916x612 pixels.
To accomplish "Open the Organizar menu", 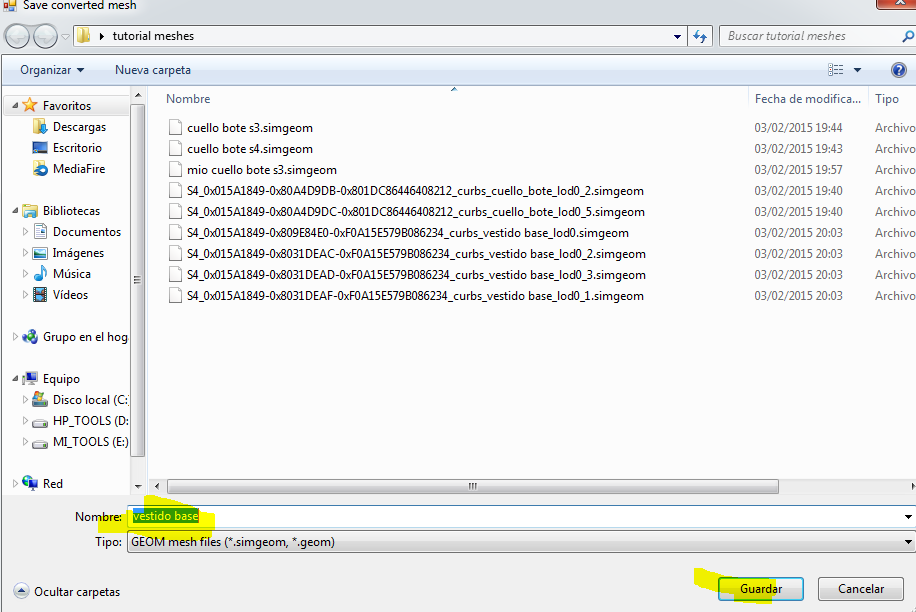I will pyautogui.click(x=52, y=70).
